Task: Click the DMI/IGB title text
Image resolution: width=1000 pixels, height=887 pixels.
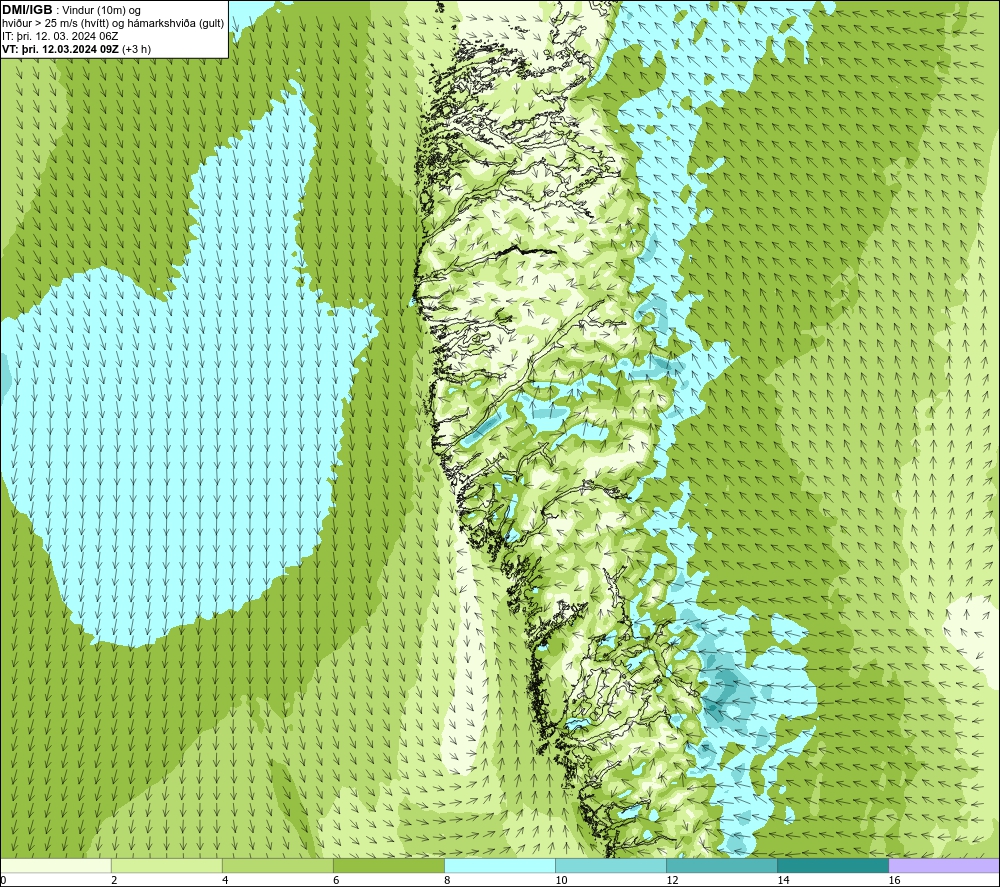Action: pyautogui.click(x=27, y=10)
